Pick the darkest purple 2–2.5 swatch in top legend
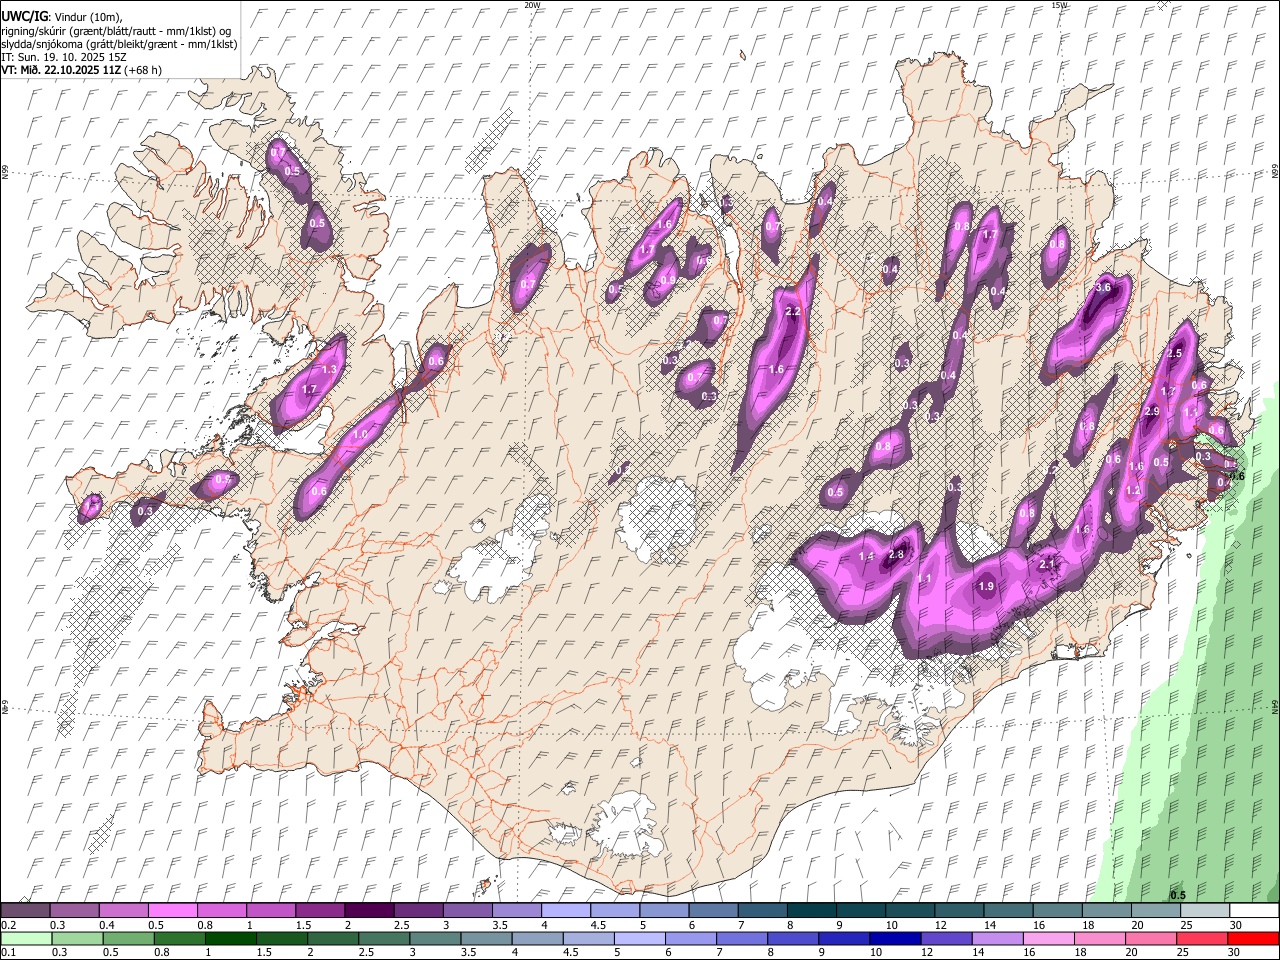The width and height of the screenshot is (1280, 960). (x=369, y=910)
